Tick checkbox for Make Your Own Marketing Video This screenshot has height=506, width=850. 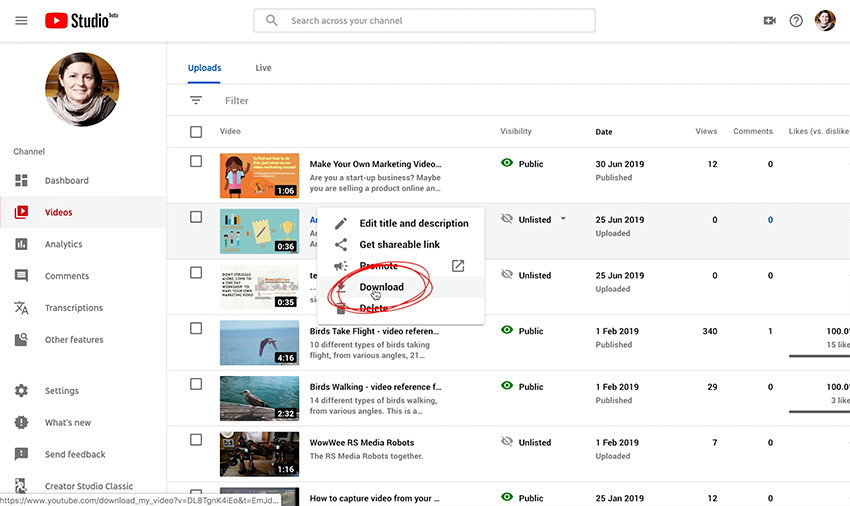196,162
